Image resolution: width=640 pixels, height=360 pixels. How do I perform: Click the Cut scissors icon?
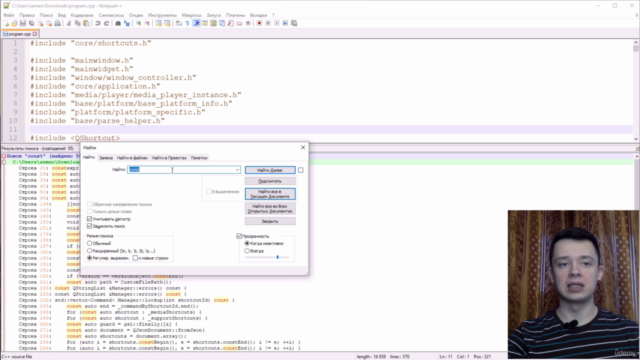(x=69, y=23)
